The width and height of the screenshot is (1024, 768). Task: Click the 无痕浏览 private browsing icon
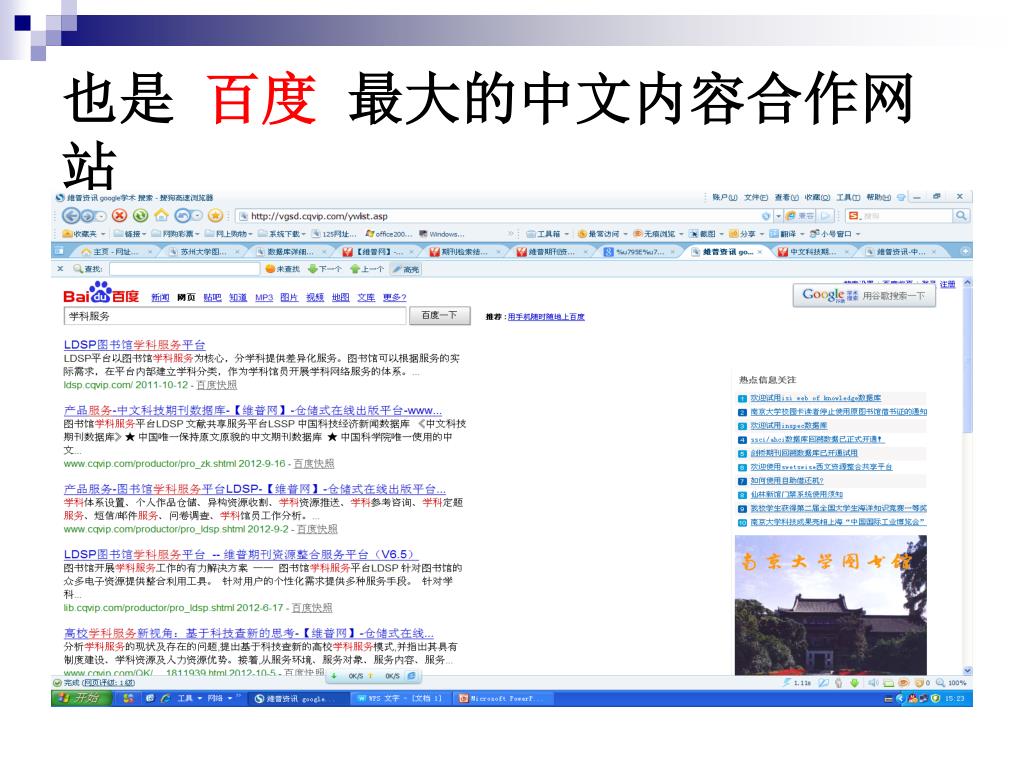click(638, 233)
